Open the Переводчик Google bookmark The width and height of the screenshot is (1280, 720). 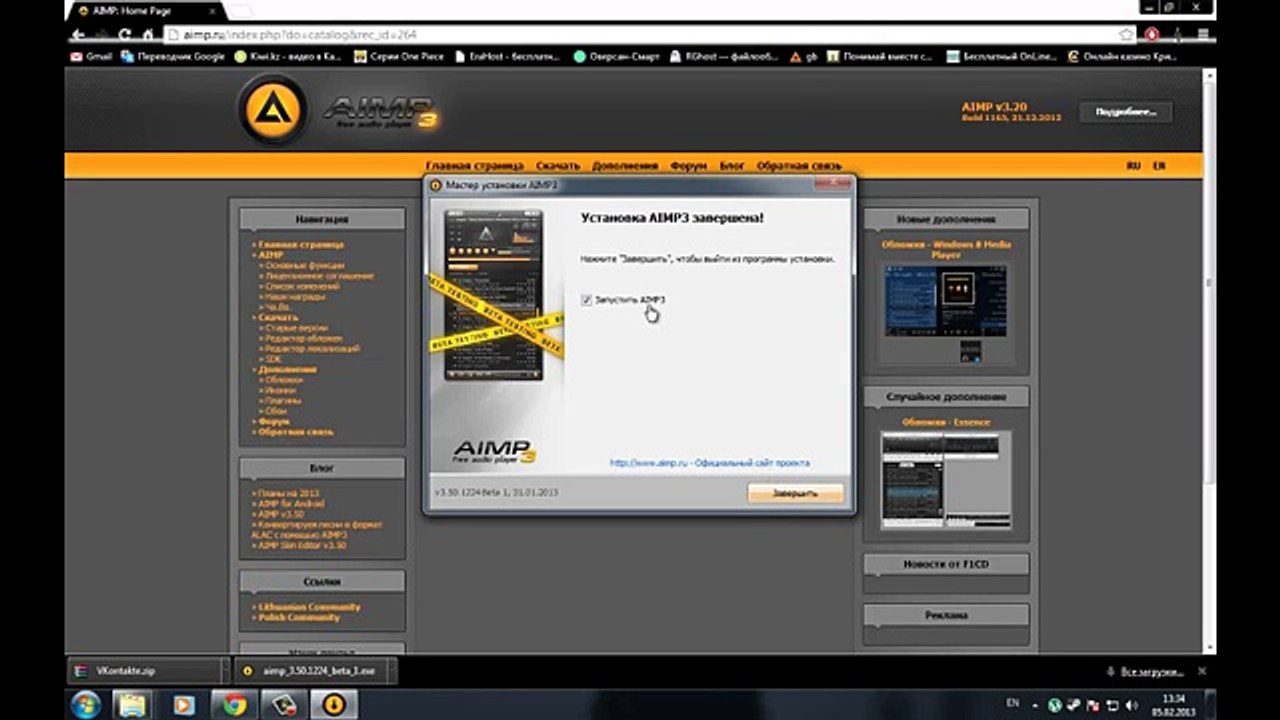[x=173, y=57]
